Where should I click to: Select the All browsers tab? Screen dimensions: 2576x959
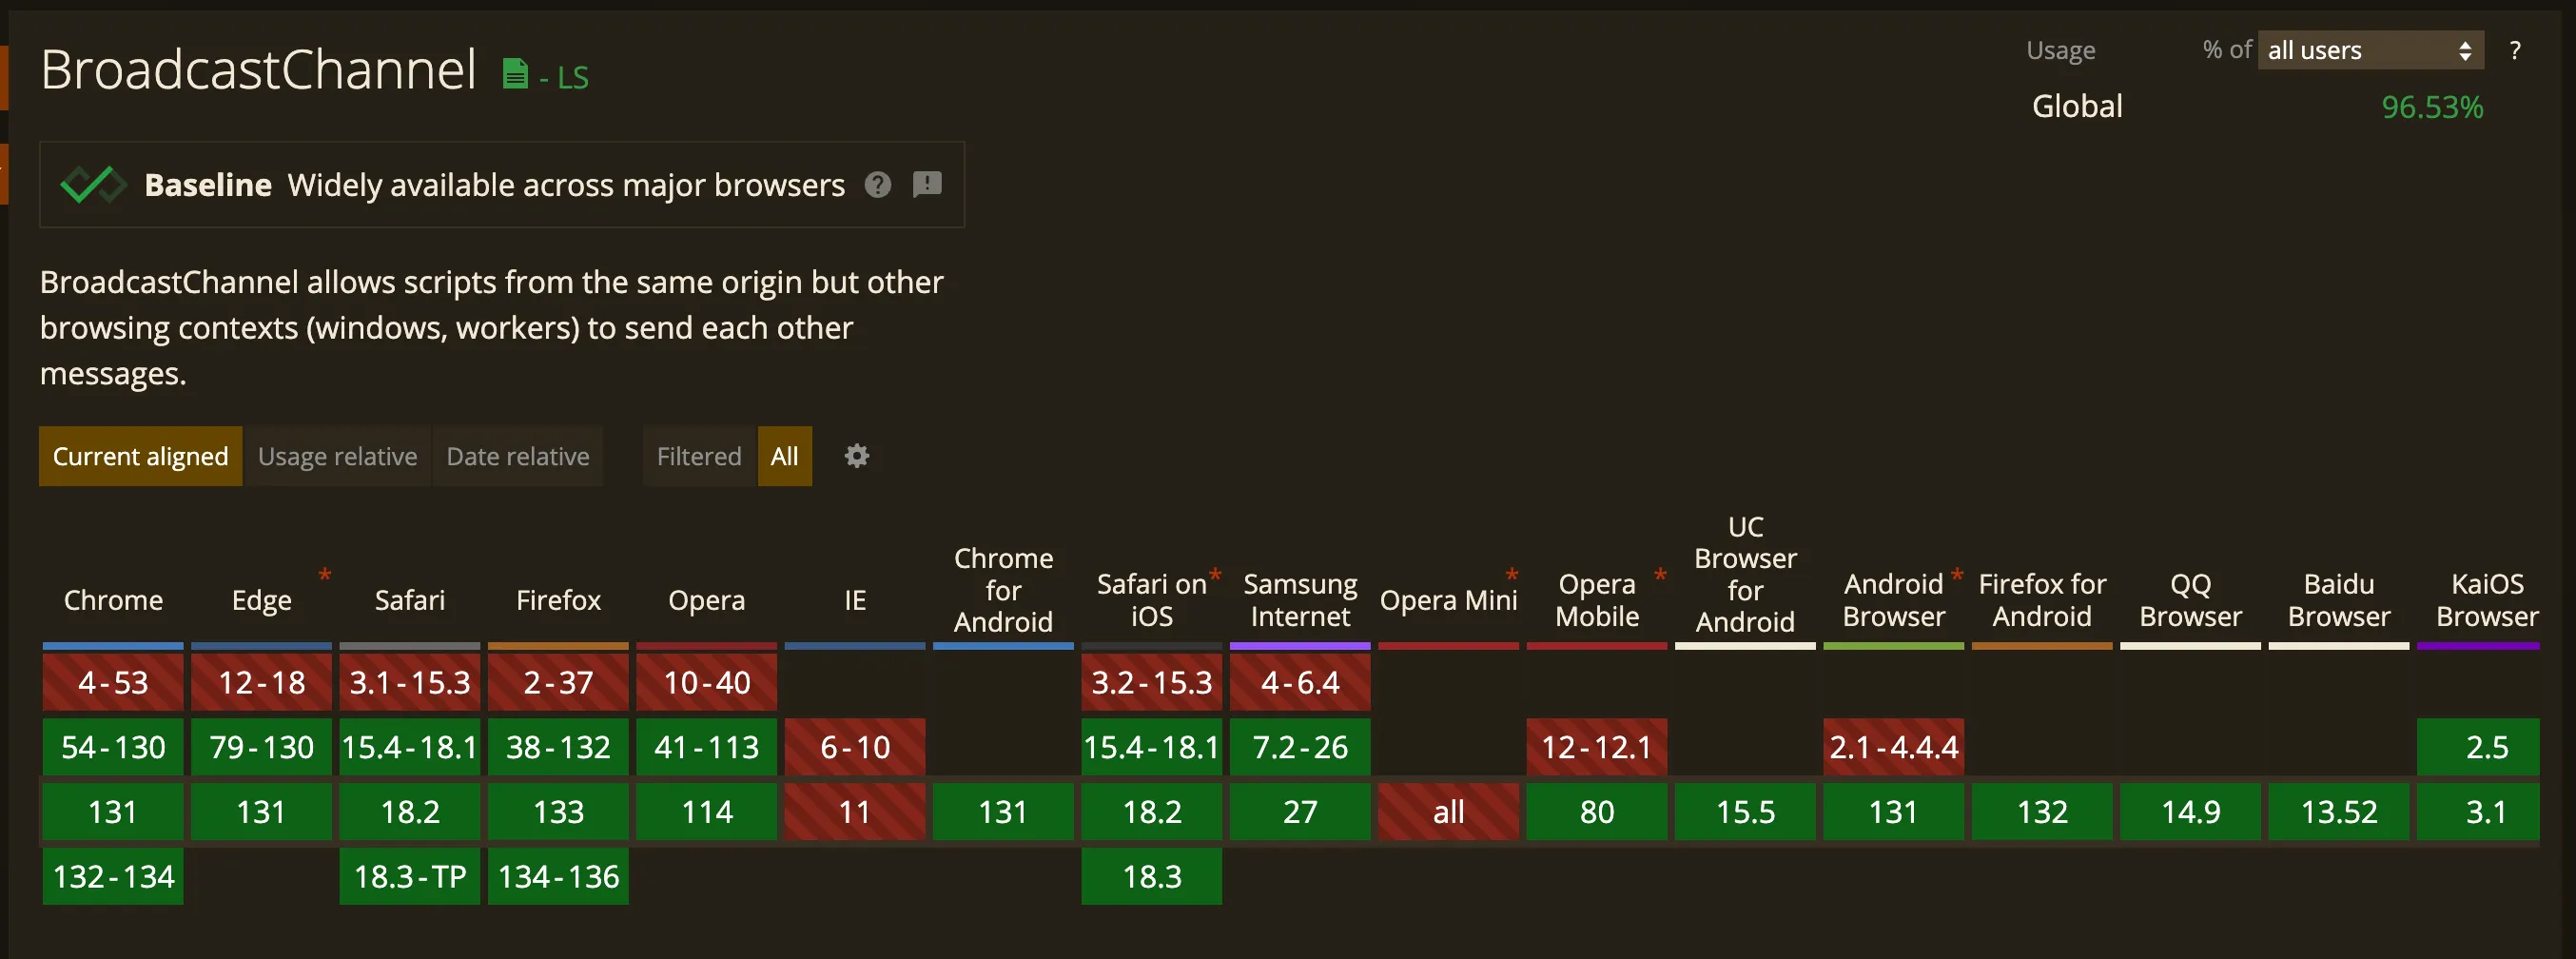pos(784,456)
